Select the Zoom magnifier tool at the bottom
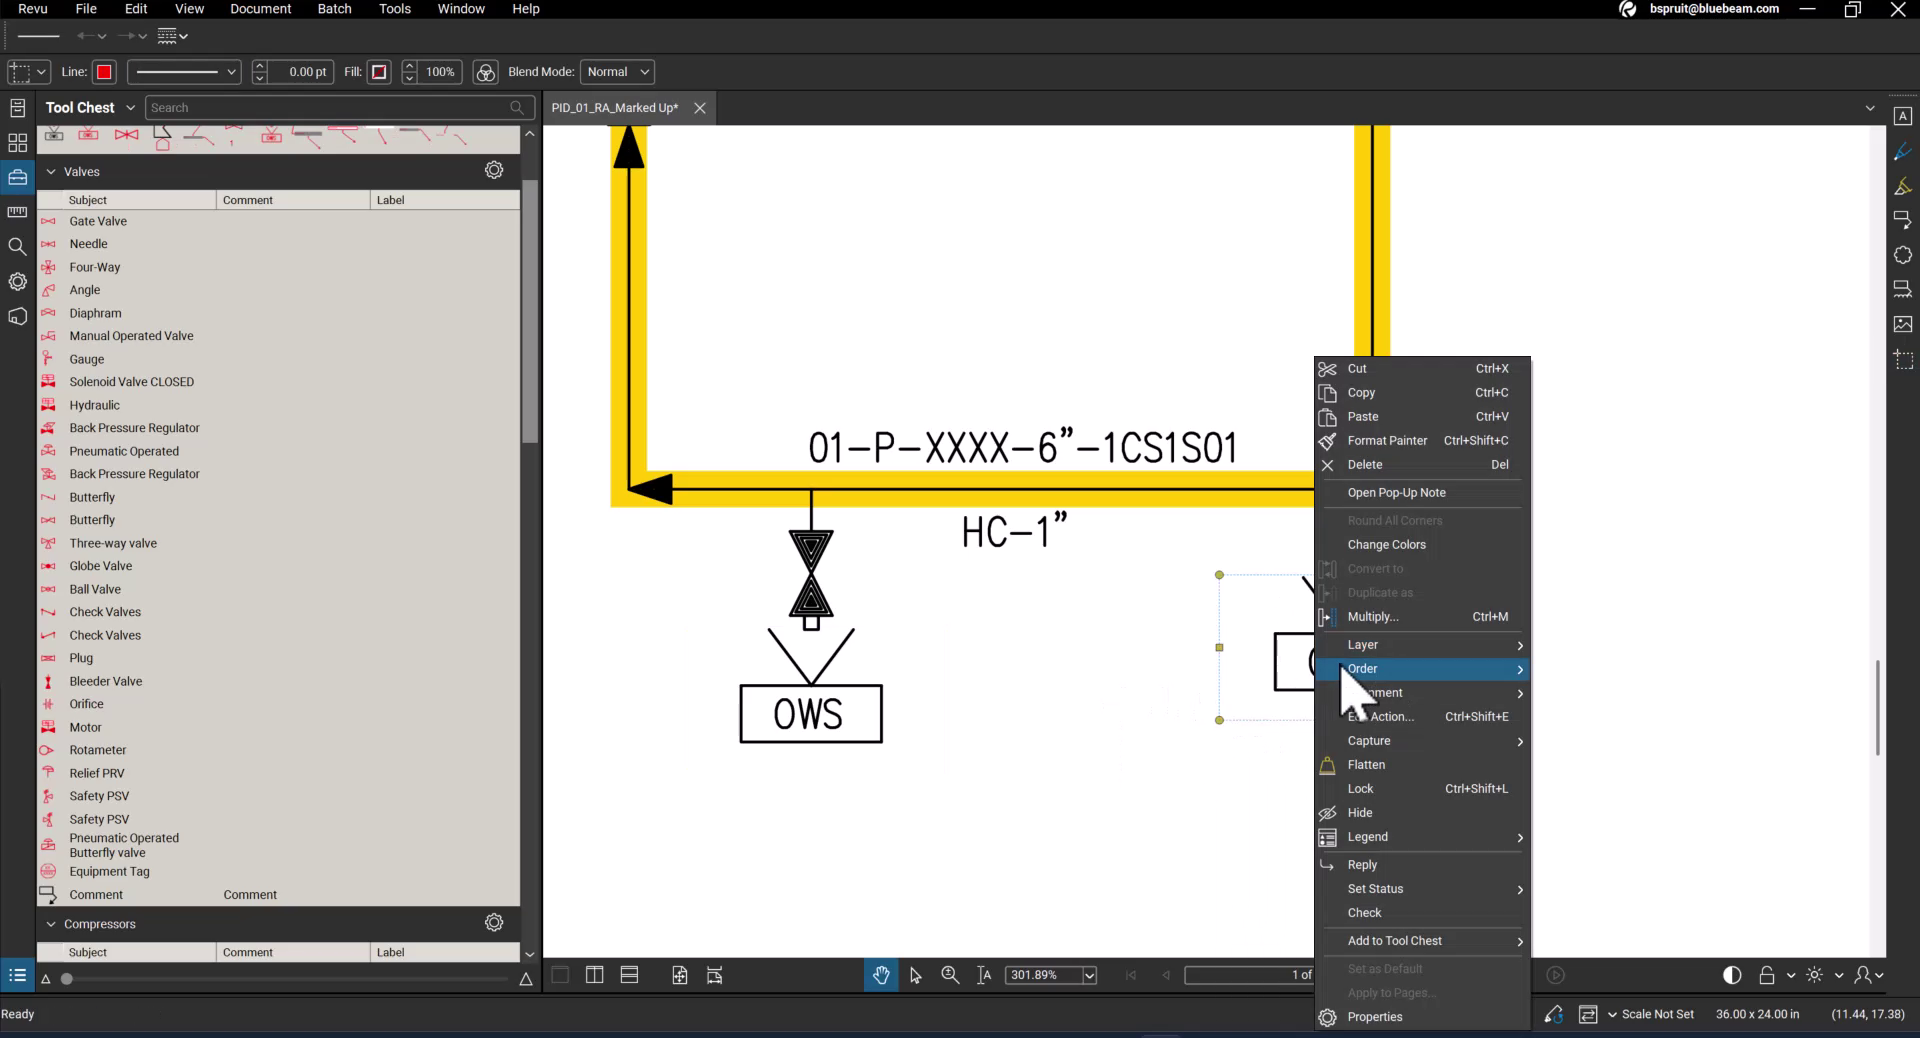The image size is (1920, 1038). (949, 975)
